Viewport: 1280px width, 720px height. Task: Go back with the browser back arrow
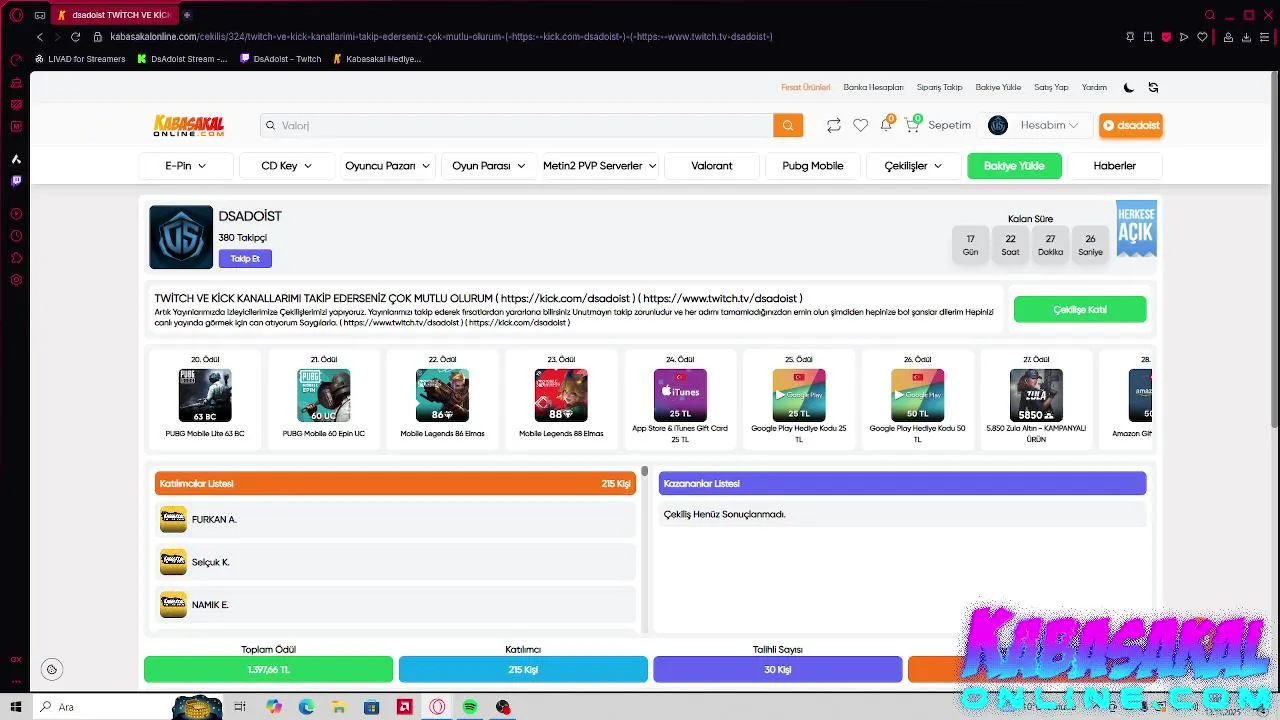[40, 37]
